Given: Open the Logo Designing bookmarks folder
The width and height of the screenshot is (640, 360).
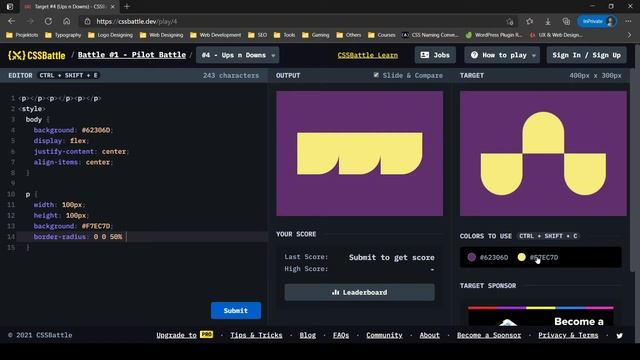Looking at the screenshot, I should pos(111,35).
